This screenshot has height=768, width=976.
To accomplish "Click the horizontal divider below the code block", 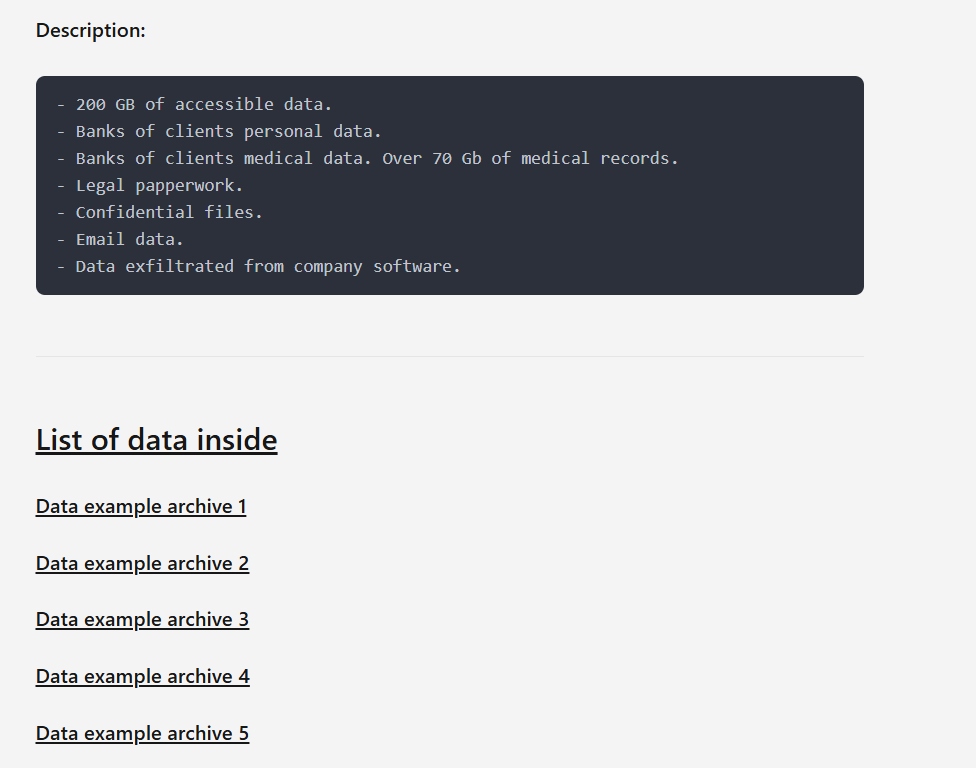I will pos(450,356).
